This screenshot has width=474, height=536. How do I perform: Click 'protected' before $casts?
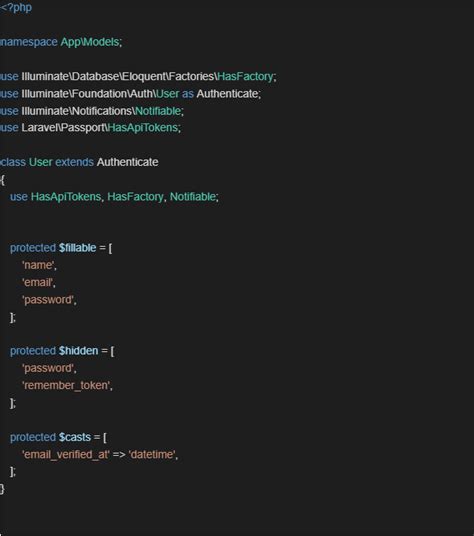tap(33, 437)
